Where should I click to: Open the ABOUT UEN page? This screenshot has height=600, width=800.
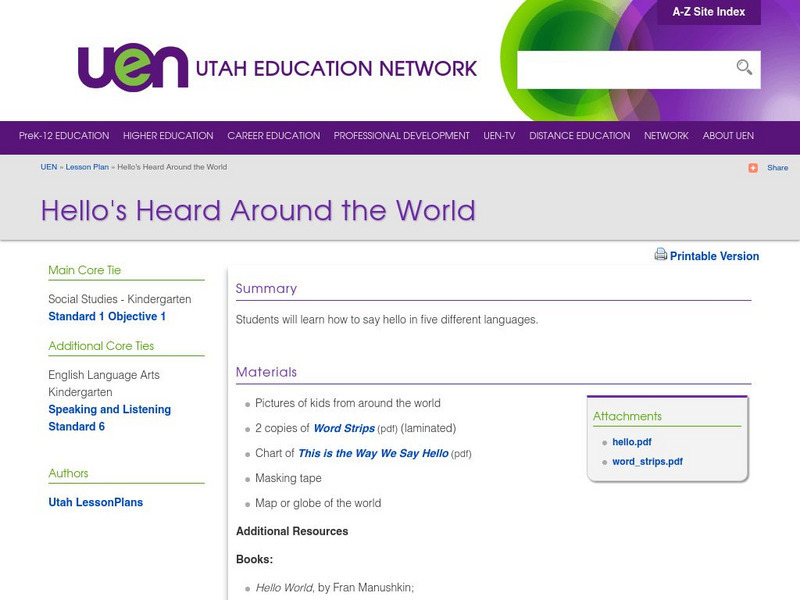pos(731,135)
